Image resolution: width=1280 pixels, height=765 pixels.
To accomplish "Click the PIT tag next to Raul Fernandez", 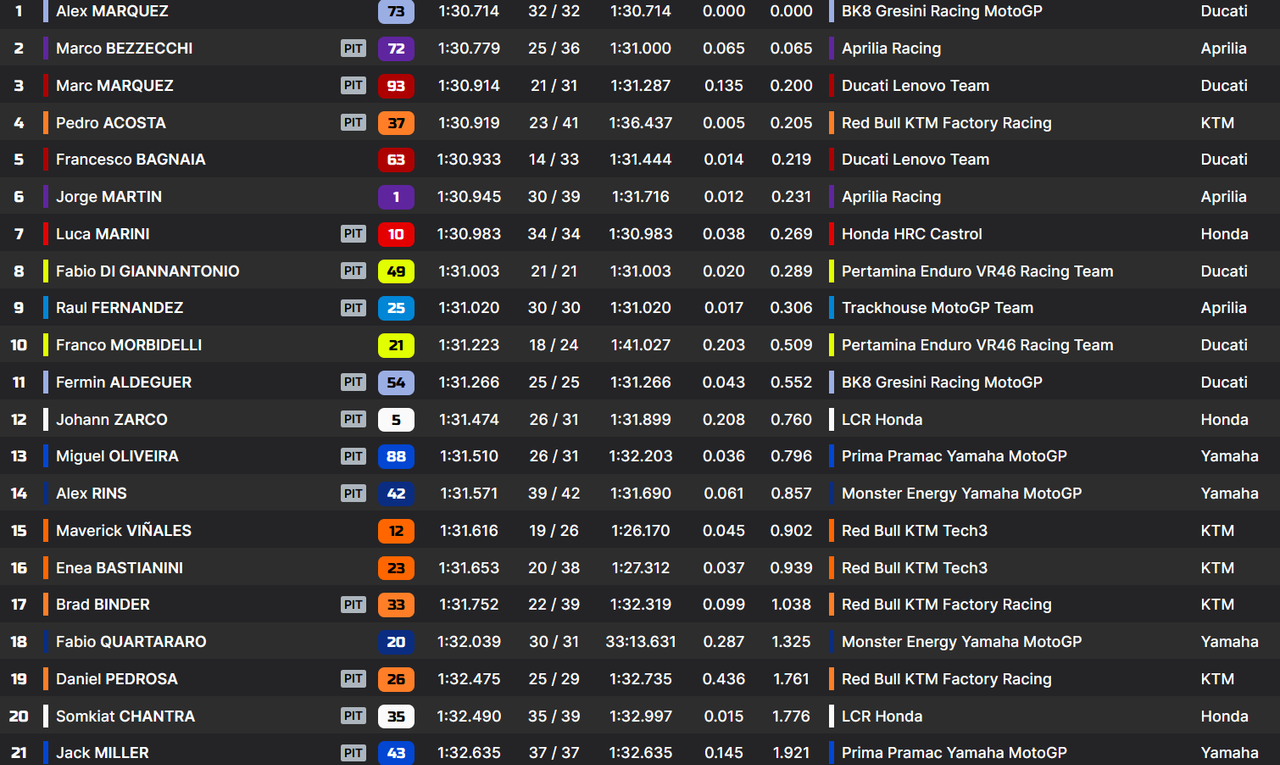I will (x=353, y=308).
